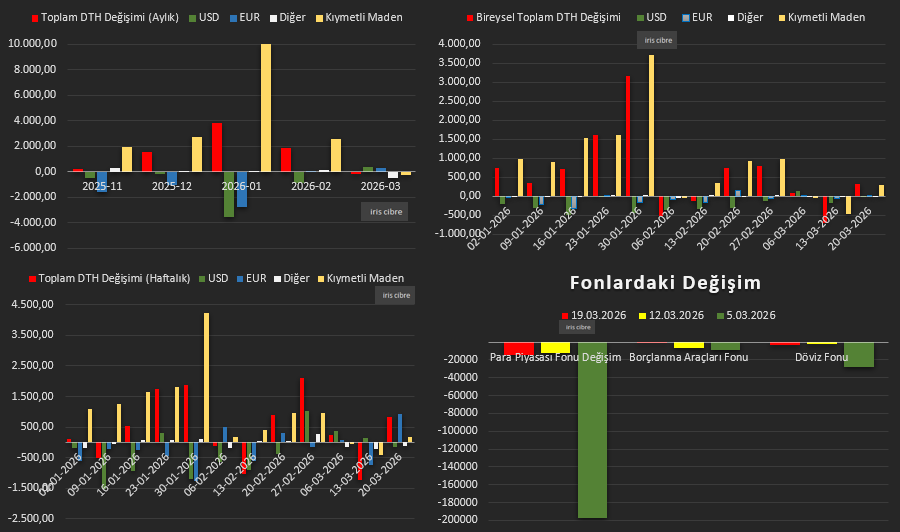Click the USD legend entry in the weekly chart
900x532 pixels.
[x=214, y=278]
